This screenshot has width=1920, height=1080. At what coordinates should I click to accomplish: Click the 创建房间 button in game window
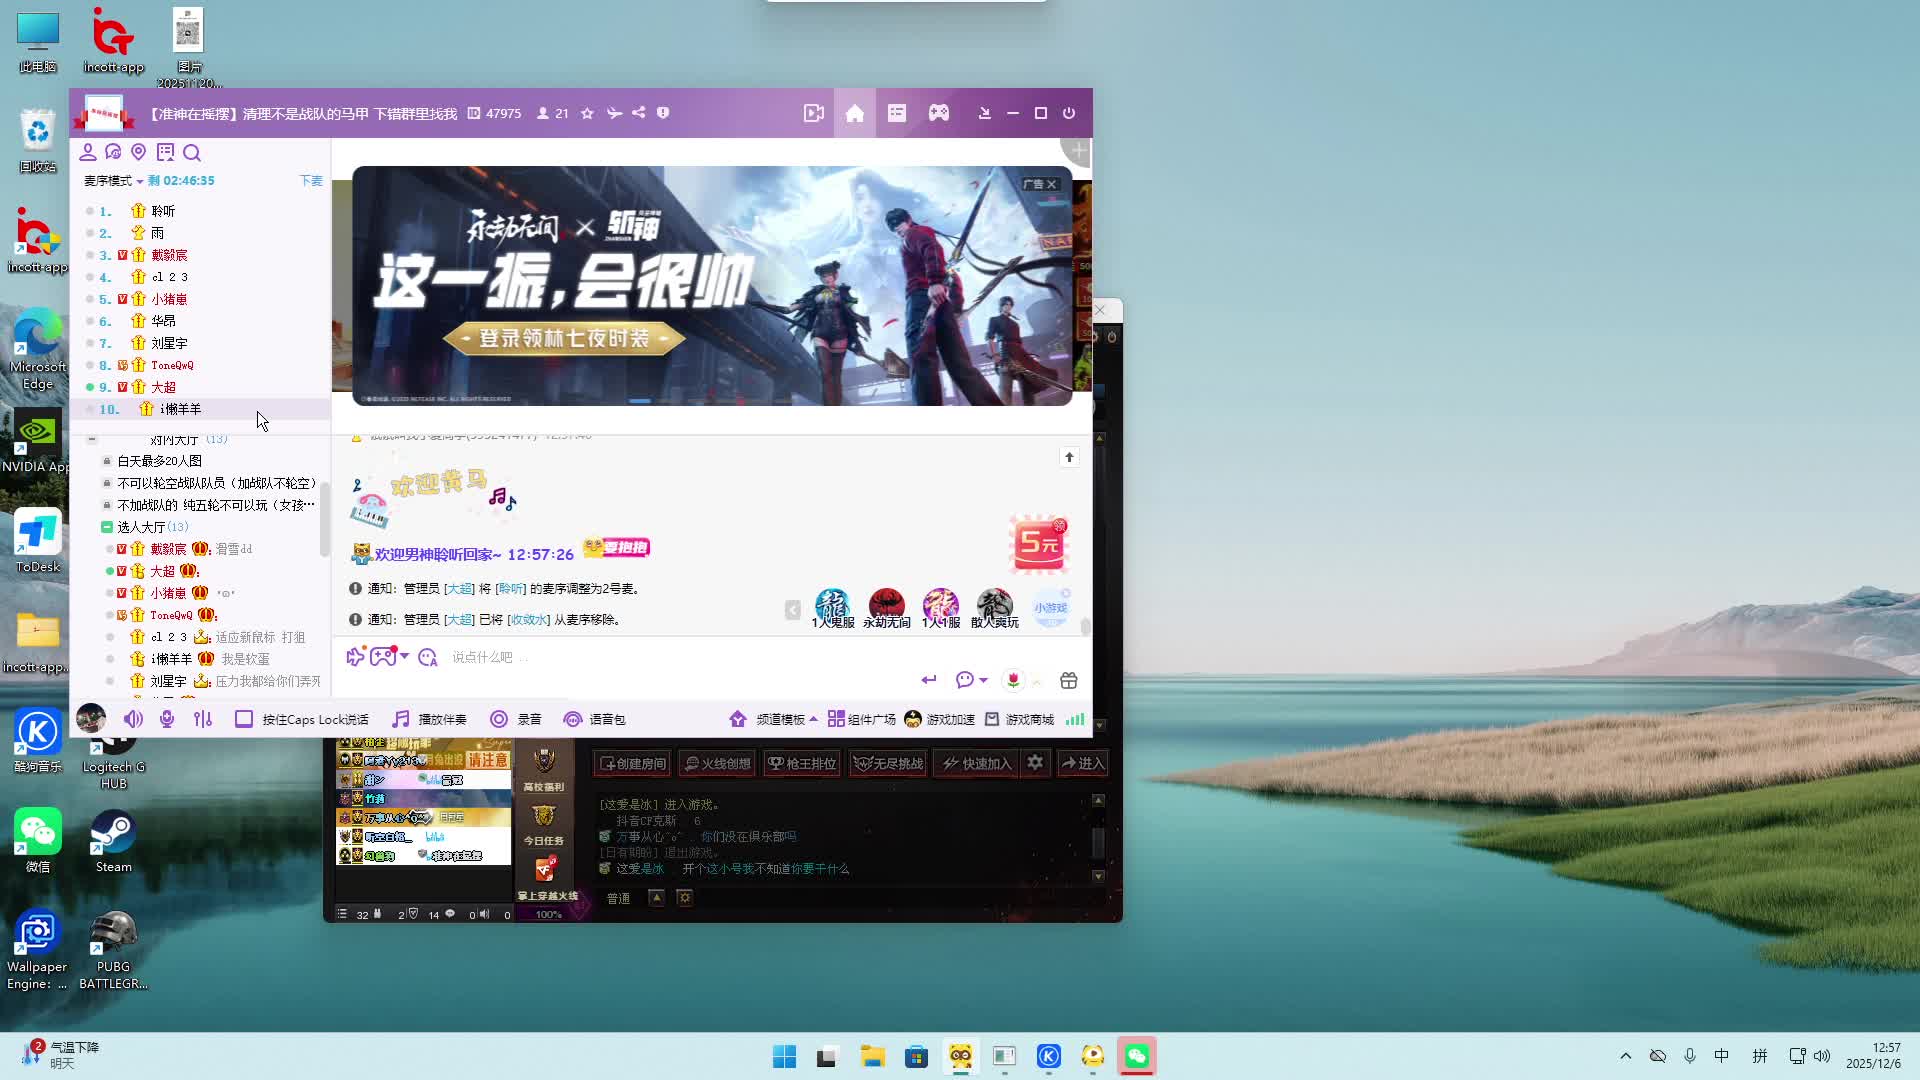(x=632, y=763)
